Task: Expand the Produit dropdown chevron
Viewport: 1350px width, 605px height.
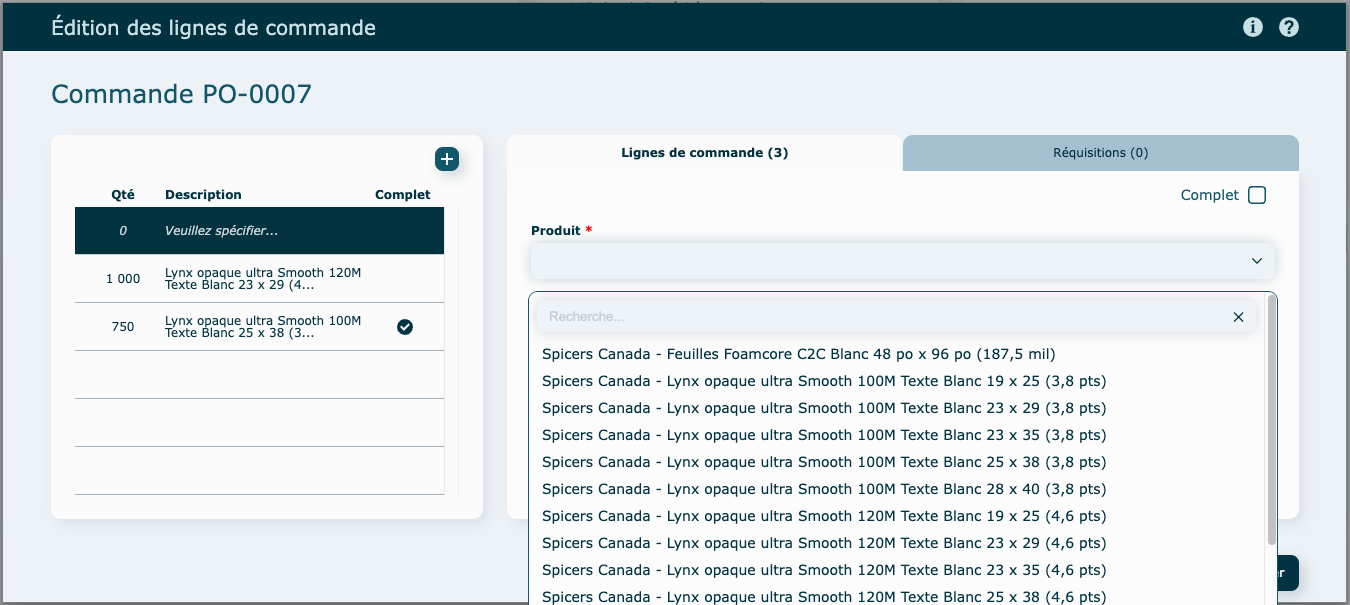Action: 1257,261
